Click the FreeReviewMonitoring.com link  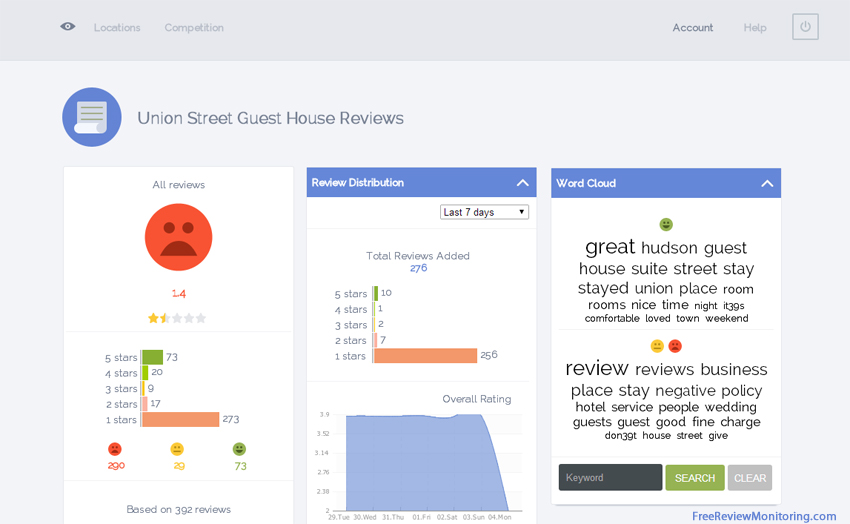click(x=764, y=516)
